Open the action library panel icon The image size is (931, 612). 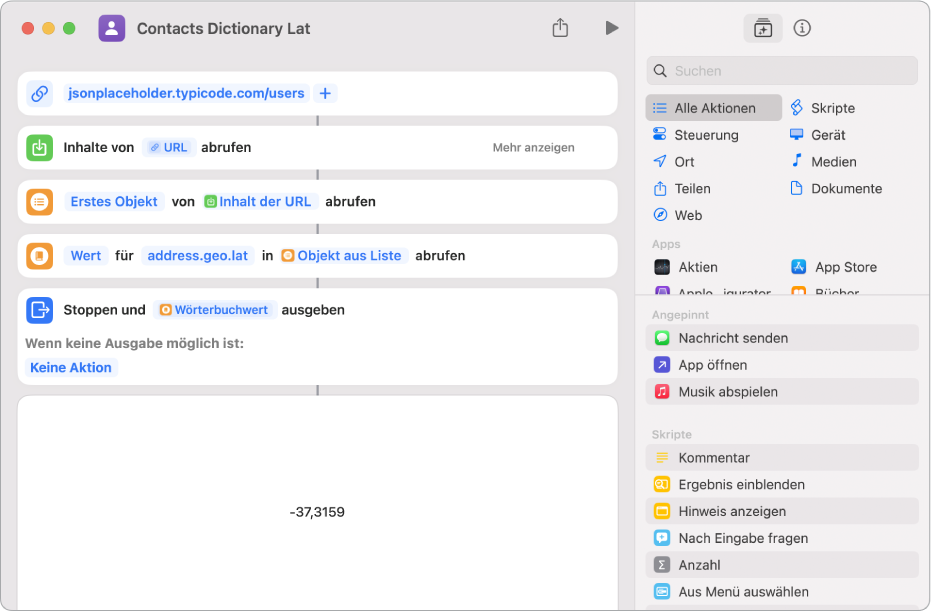point(762,28)
